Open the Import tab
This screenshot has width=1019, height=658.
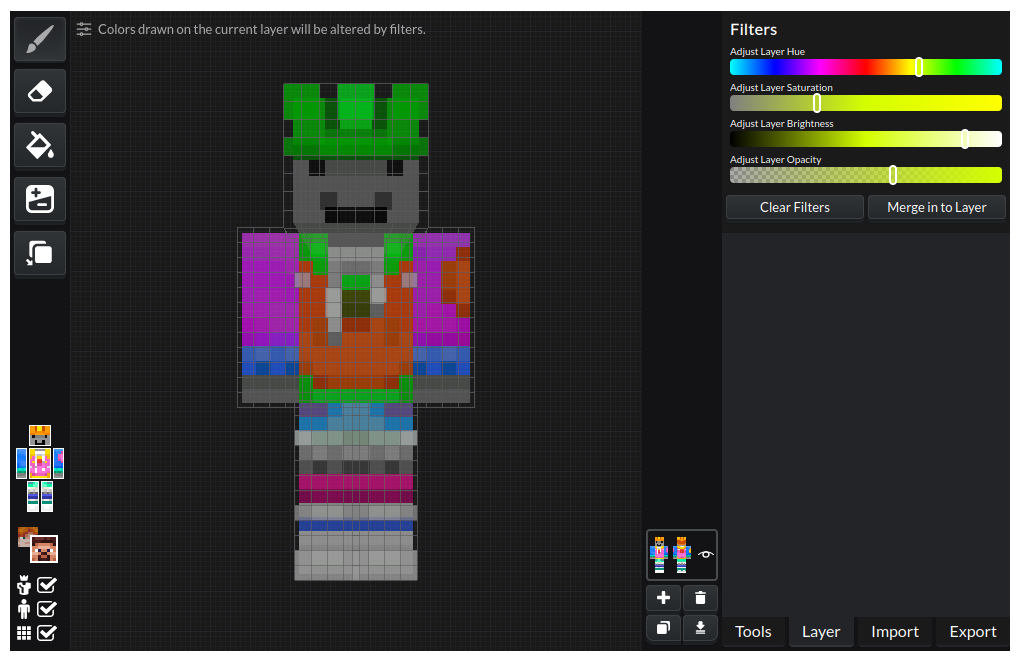click(x=894, y=631)
